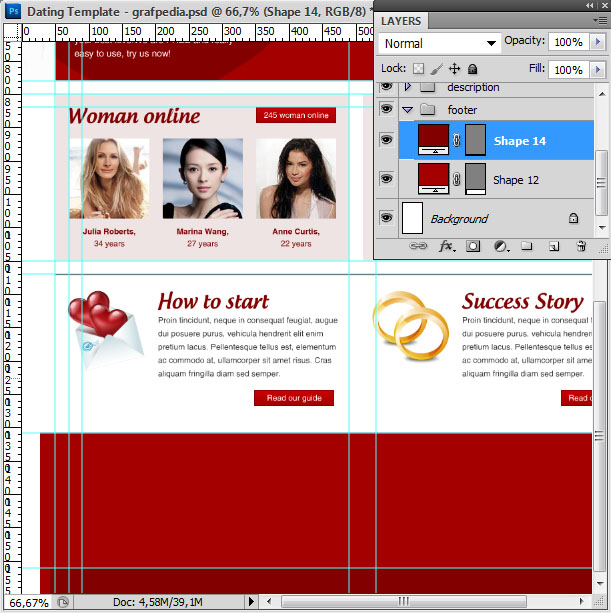Click Shape 12 vector mask thumbnail
611x613 pixels.
click(x=475, y=179)
